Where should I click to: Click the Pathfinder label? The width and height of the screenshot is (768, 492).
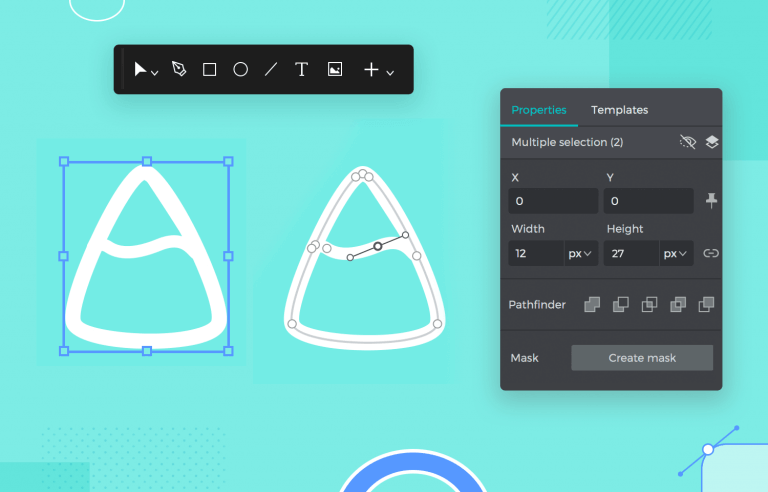point(537,305)
